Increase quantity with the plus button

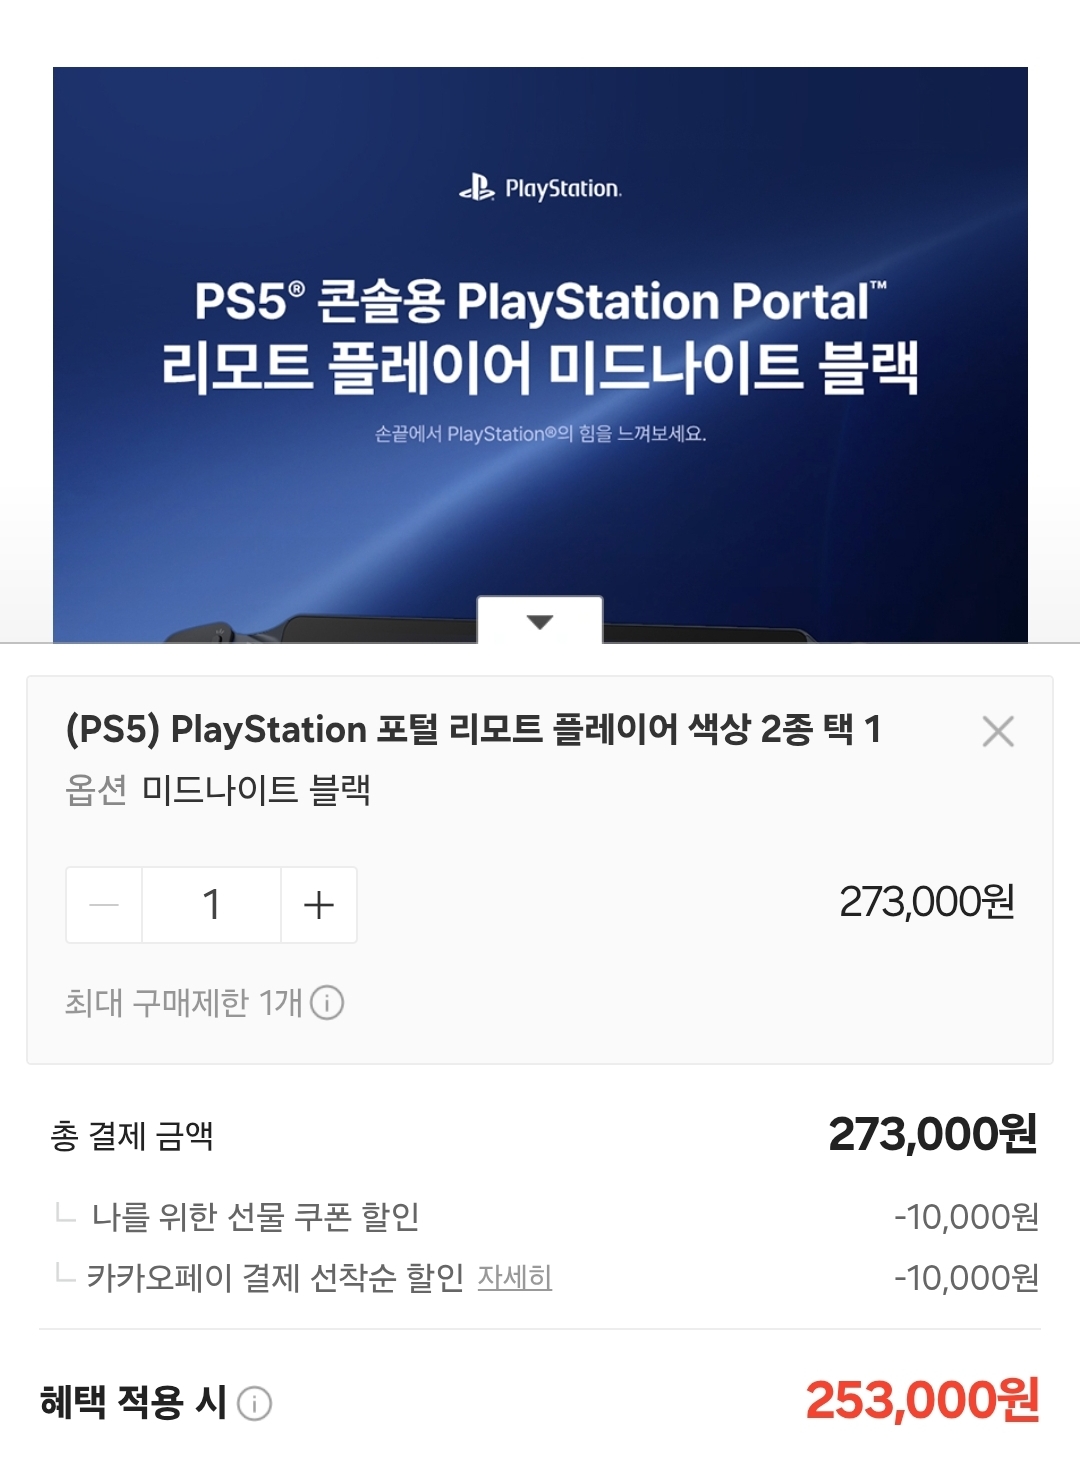click(318, 905)
